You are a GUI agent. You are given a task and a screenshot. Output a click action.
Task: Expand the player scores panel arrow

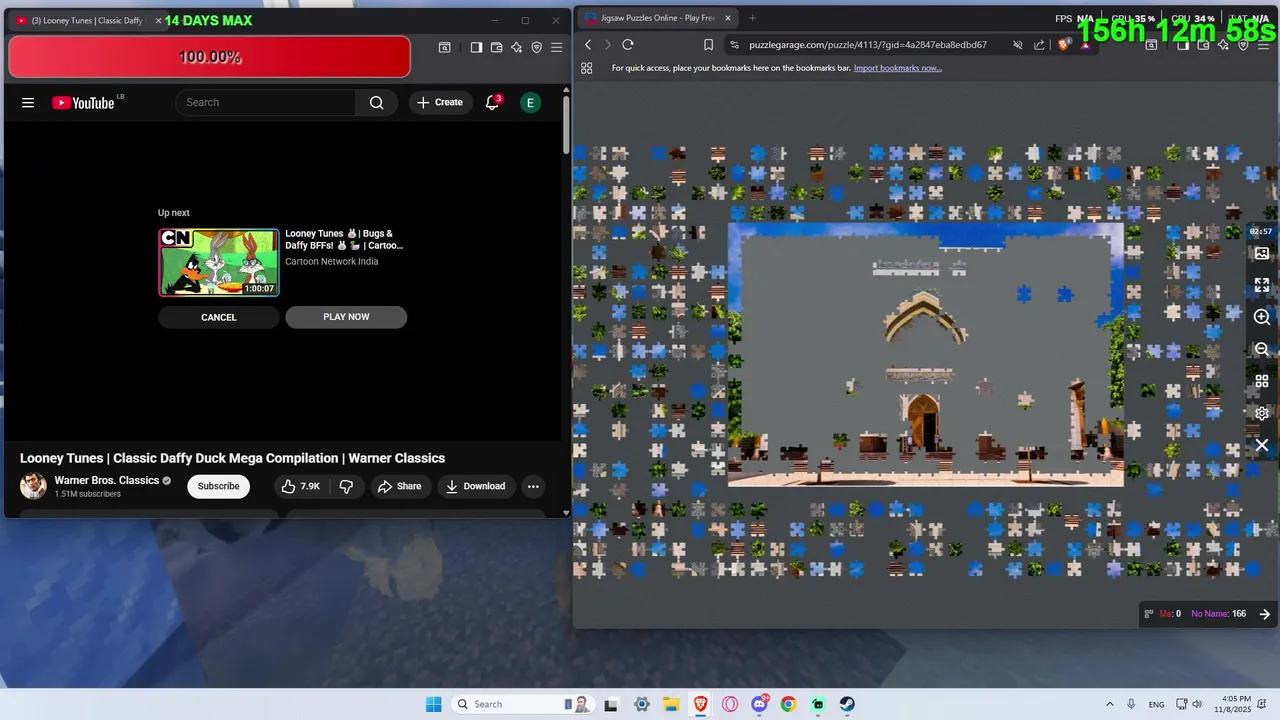pos(1264,614)
